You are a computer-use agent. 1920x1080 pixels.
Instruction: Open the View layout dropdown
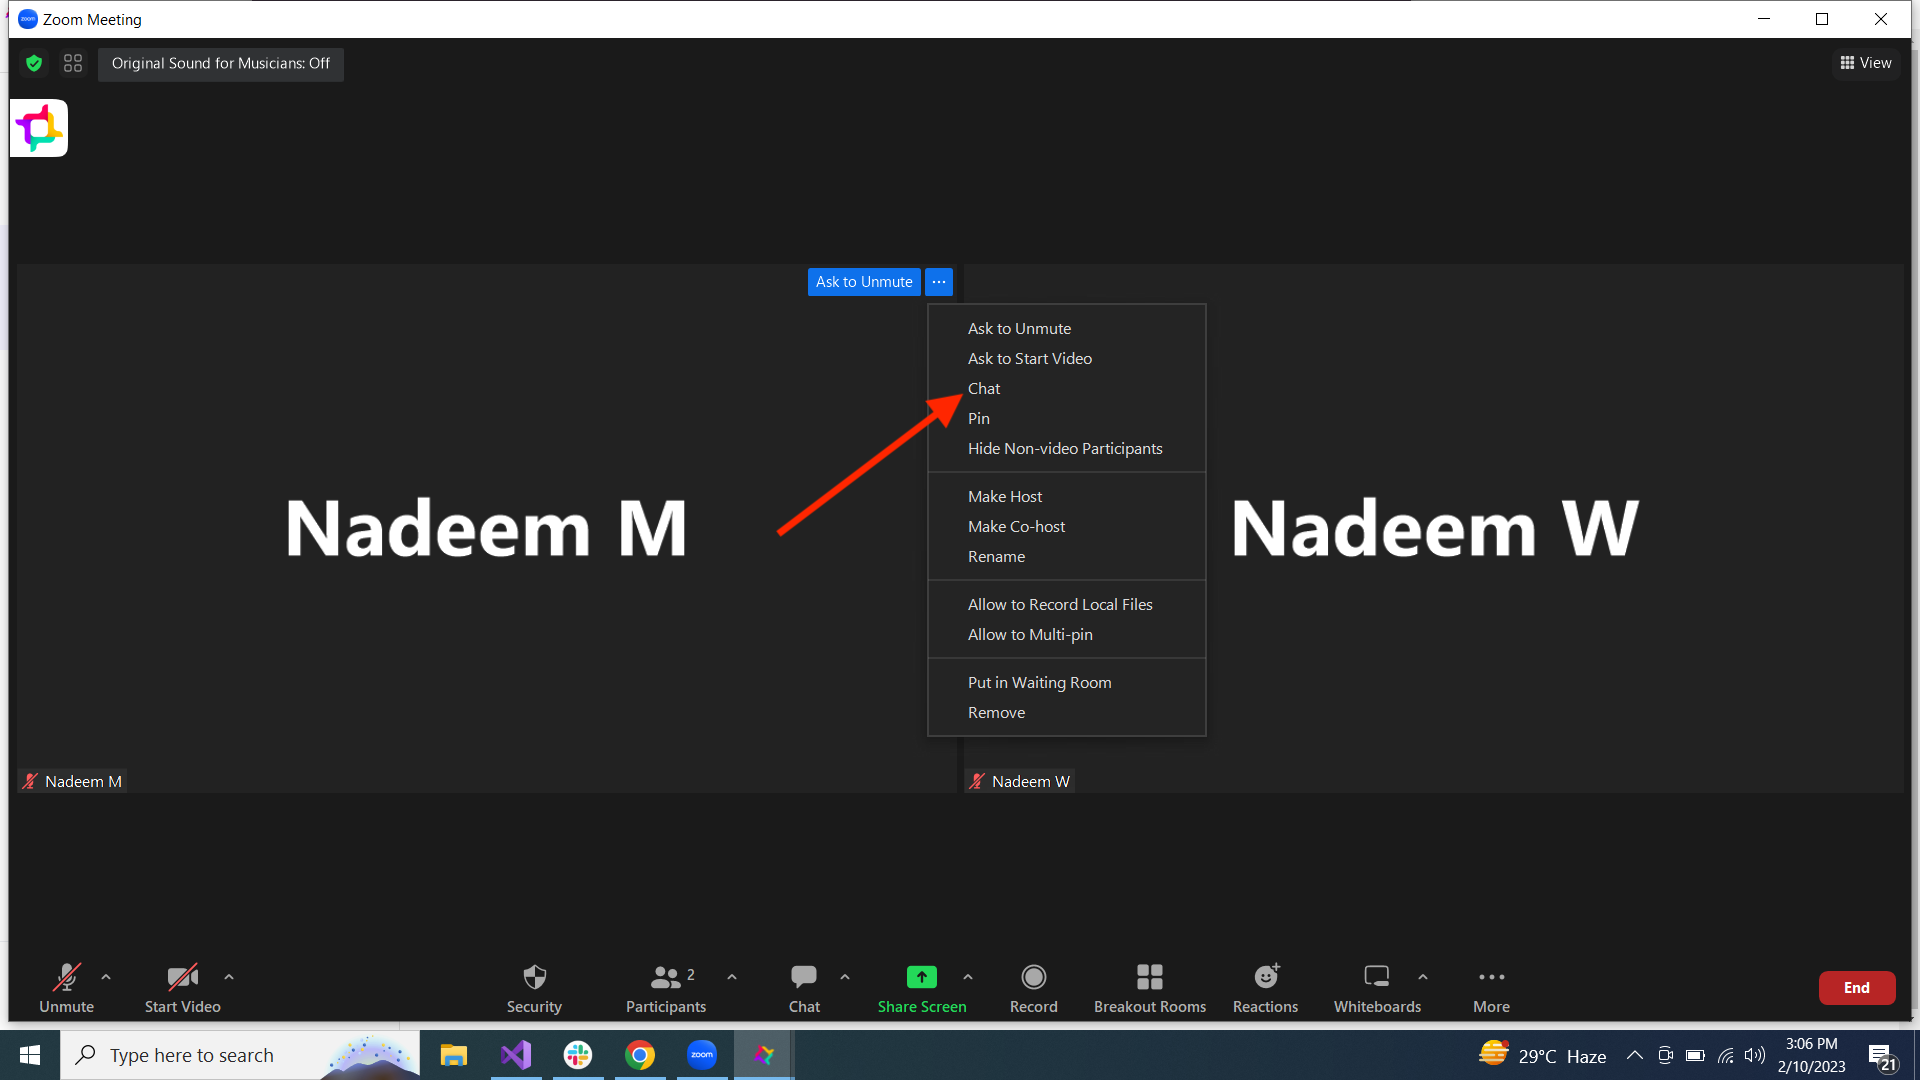pos(1866,63)
